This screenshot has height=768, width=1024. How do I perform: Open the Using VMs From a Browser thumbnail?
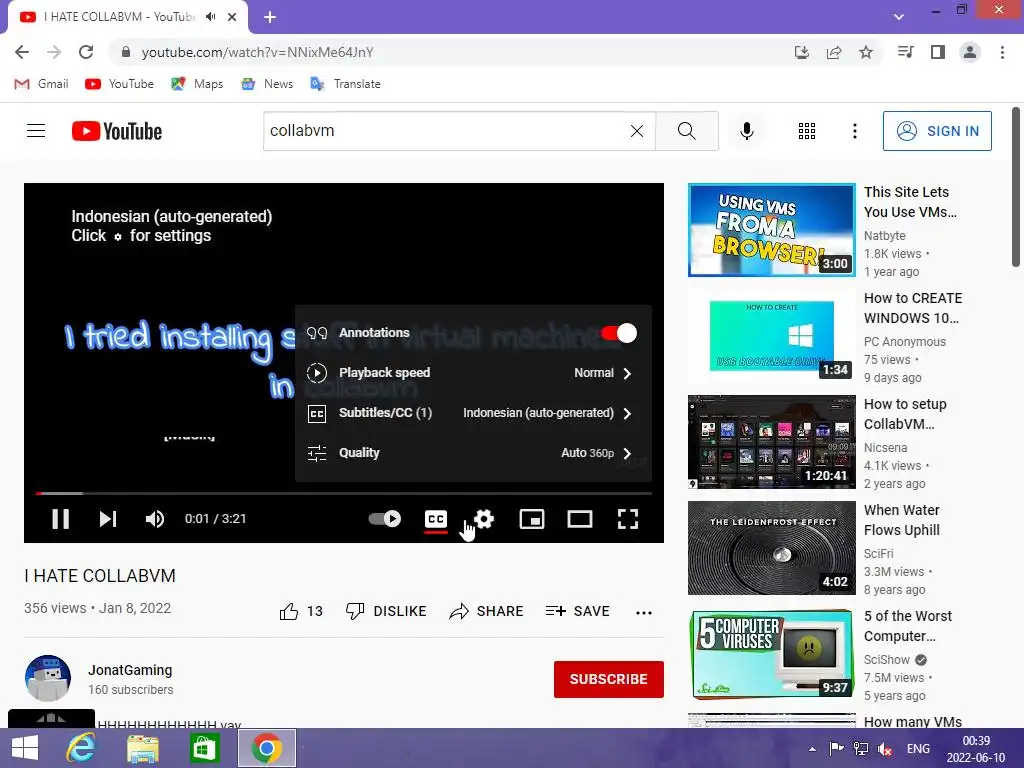pyautogui.click(x=771, y=230)
